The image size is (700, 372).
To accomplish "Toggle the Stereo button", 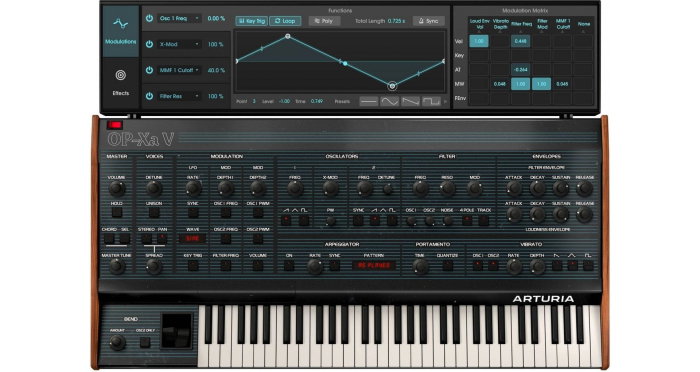I will (x=146, y=238).
